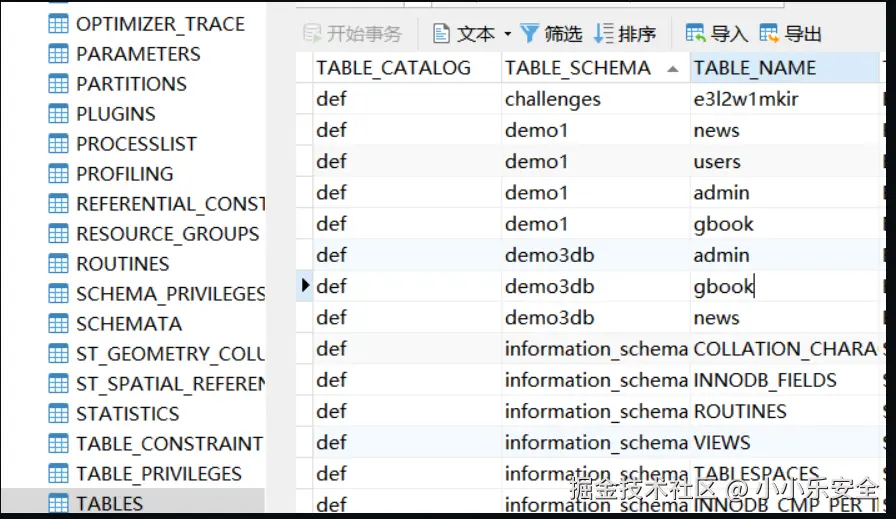Click the export table icon
This screenshot has height=519, width=896.
pyautogui.click(x=770, y=34)
